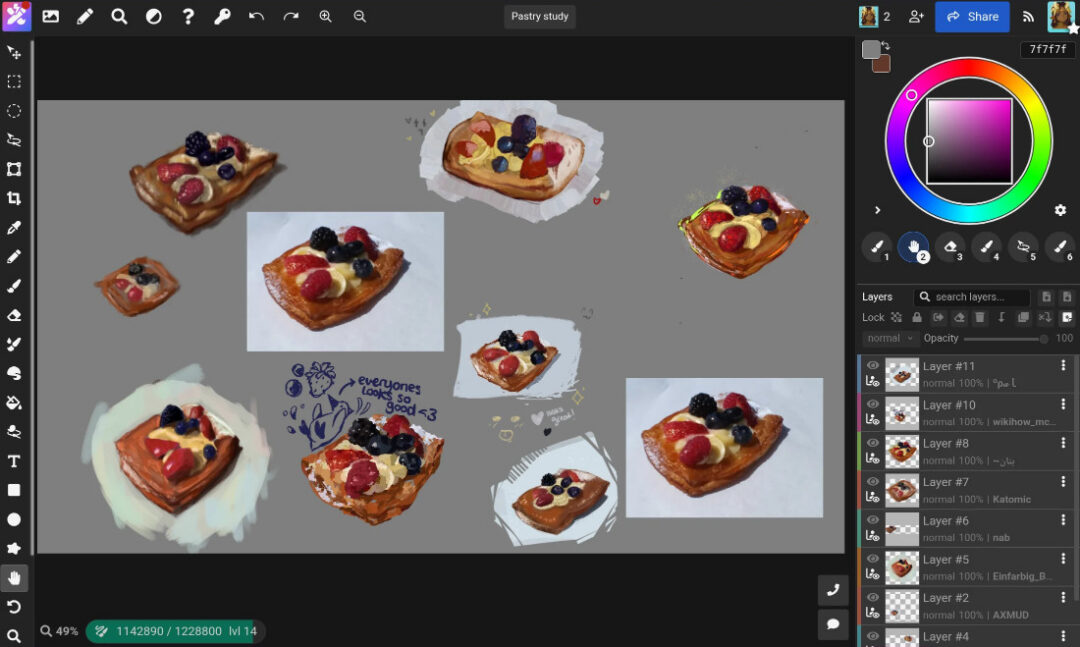Screen dimensions: 1080x647
Task: Click the key icon in top bar
Action: tap(222, 17)
